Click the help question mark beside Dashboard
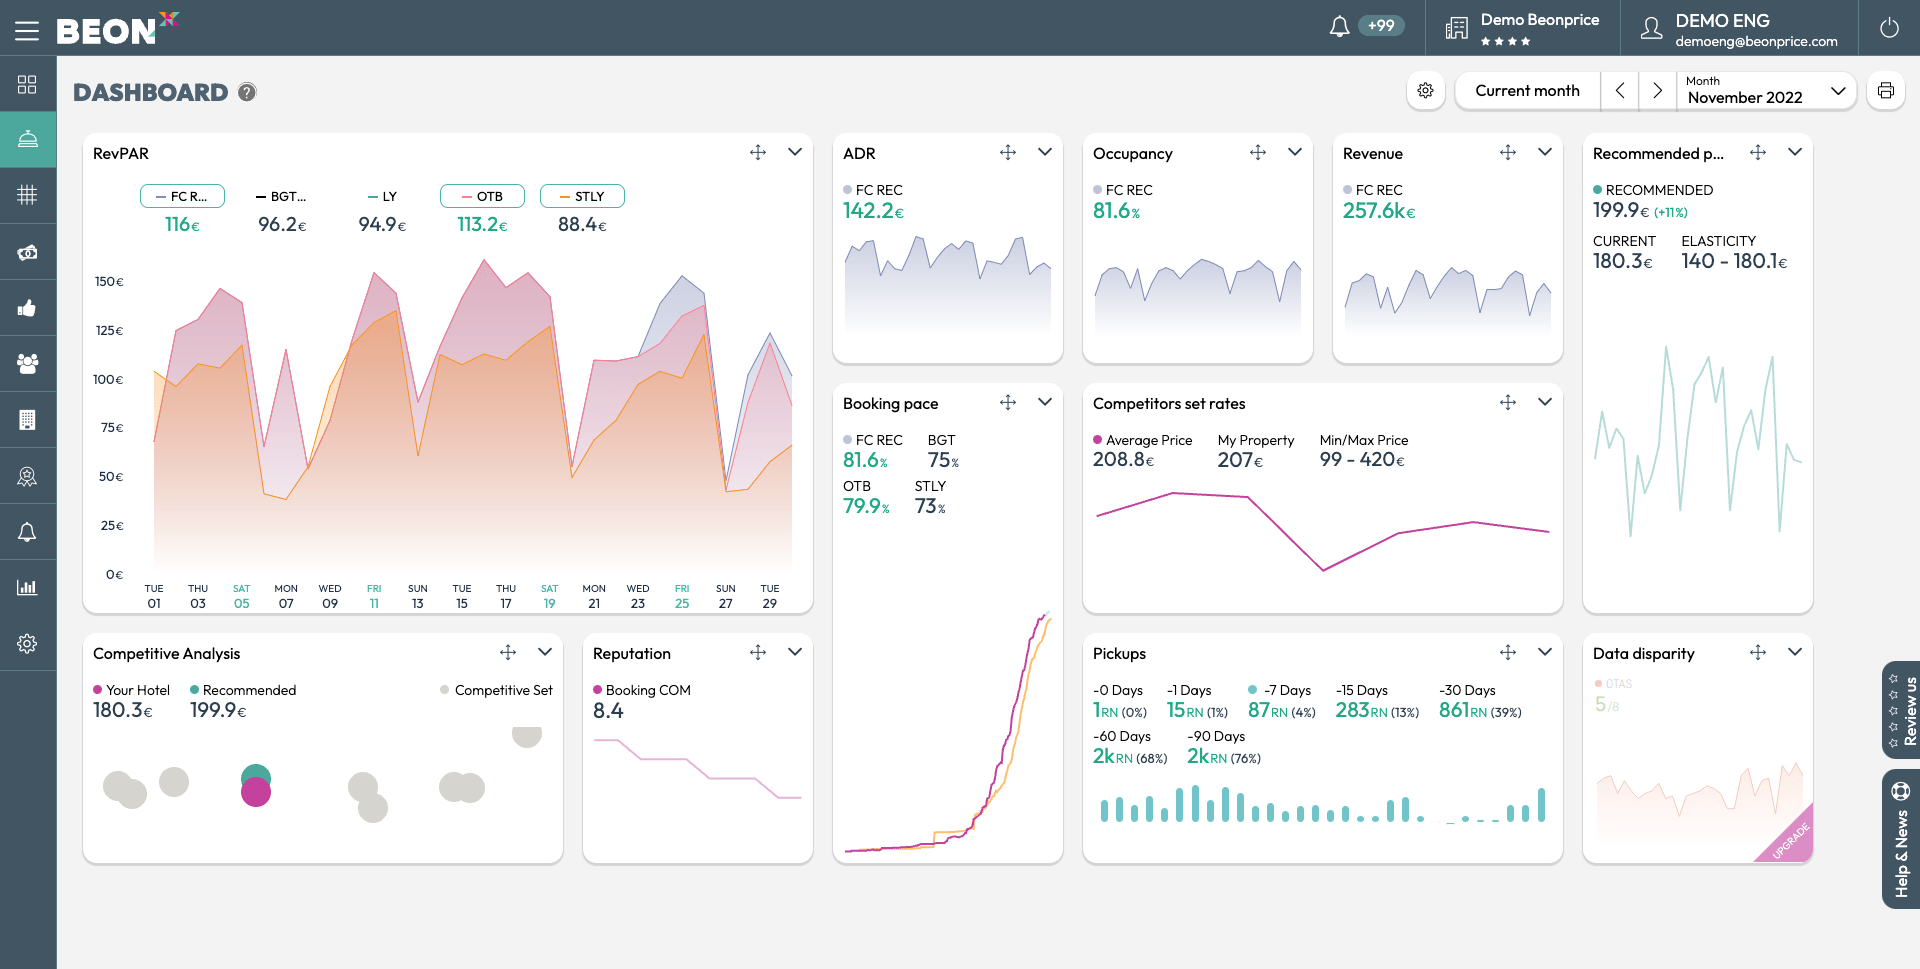The image size is (1920, 969). [247, 92]
